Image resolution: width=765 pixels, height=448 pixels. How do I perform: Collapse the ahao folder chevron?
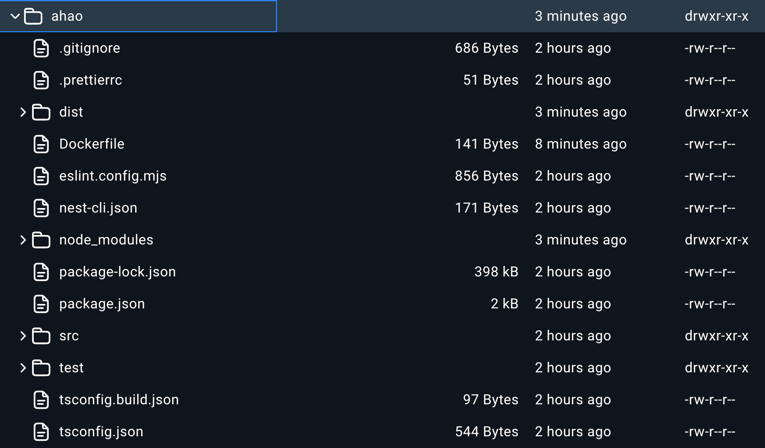(15, 17)
